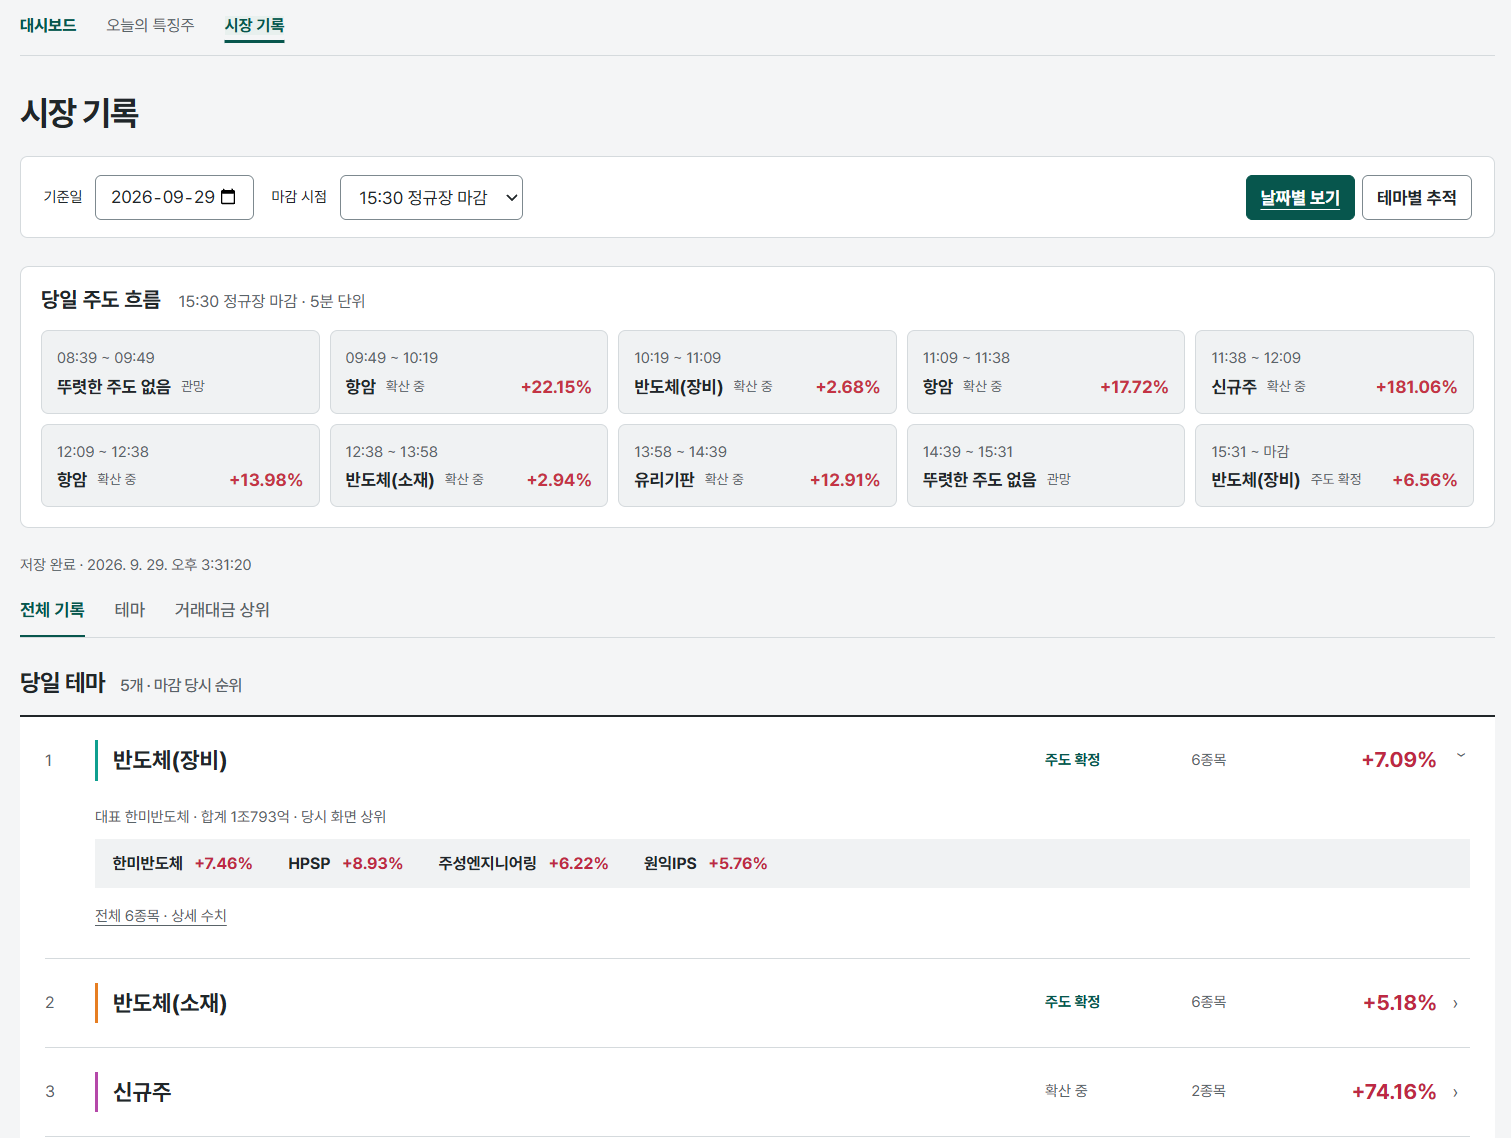The image size is (1511, 1138).
Task: Select the 11:09 ~ 11:38 항암 card
Action: click(x=1046, y=372)
